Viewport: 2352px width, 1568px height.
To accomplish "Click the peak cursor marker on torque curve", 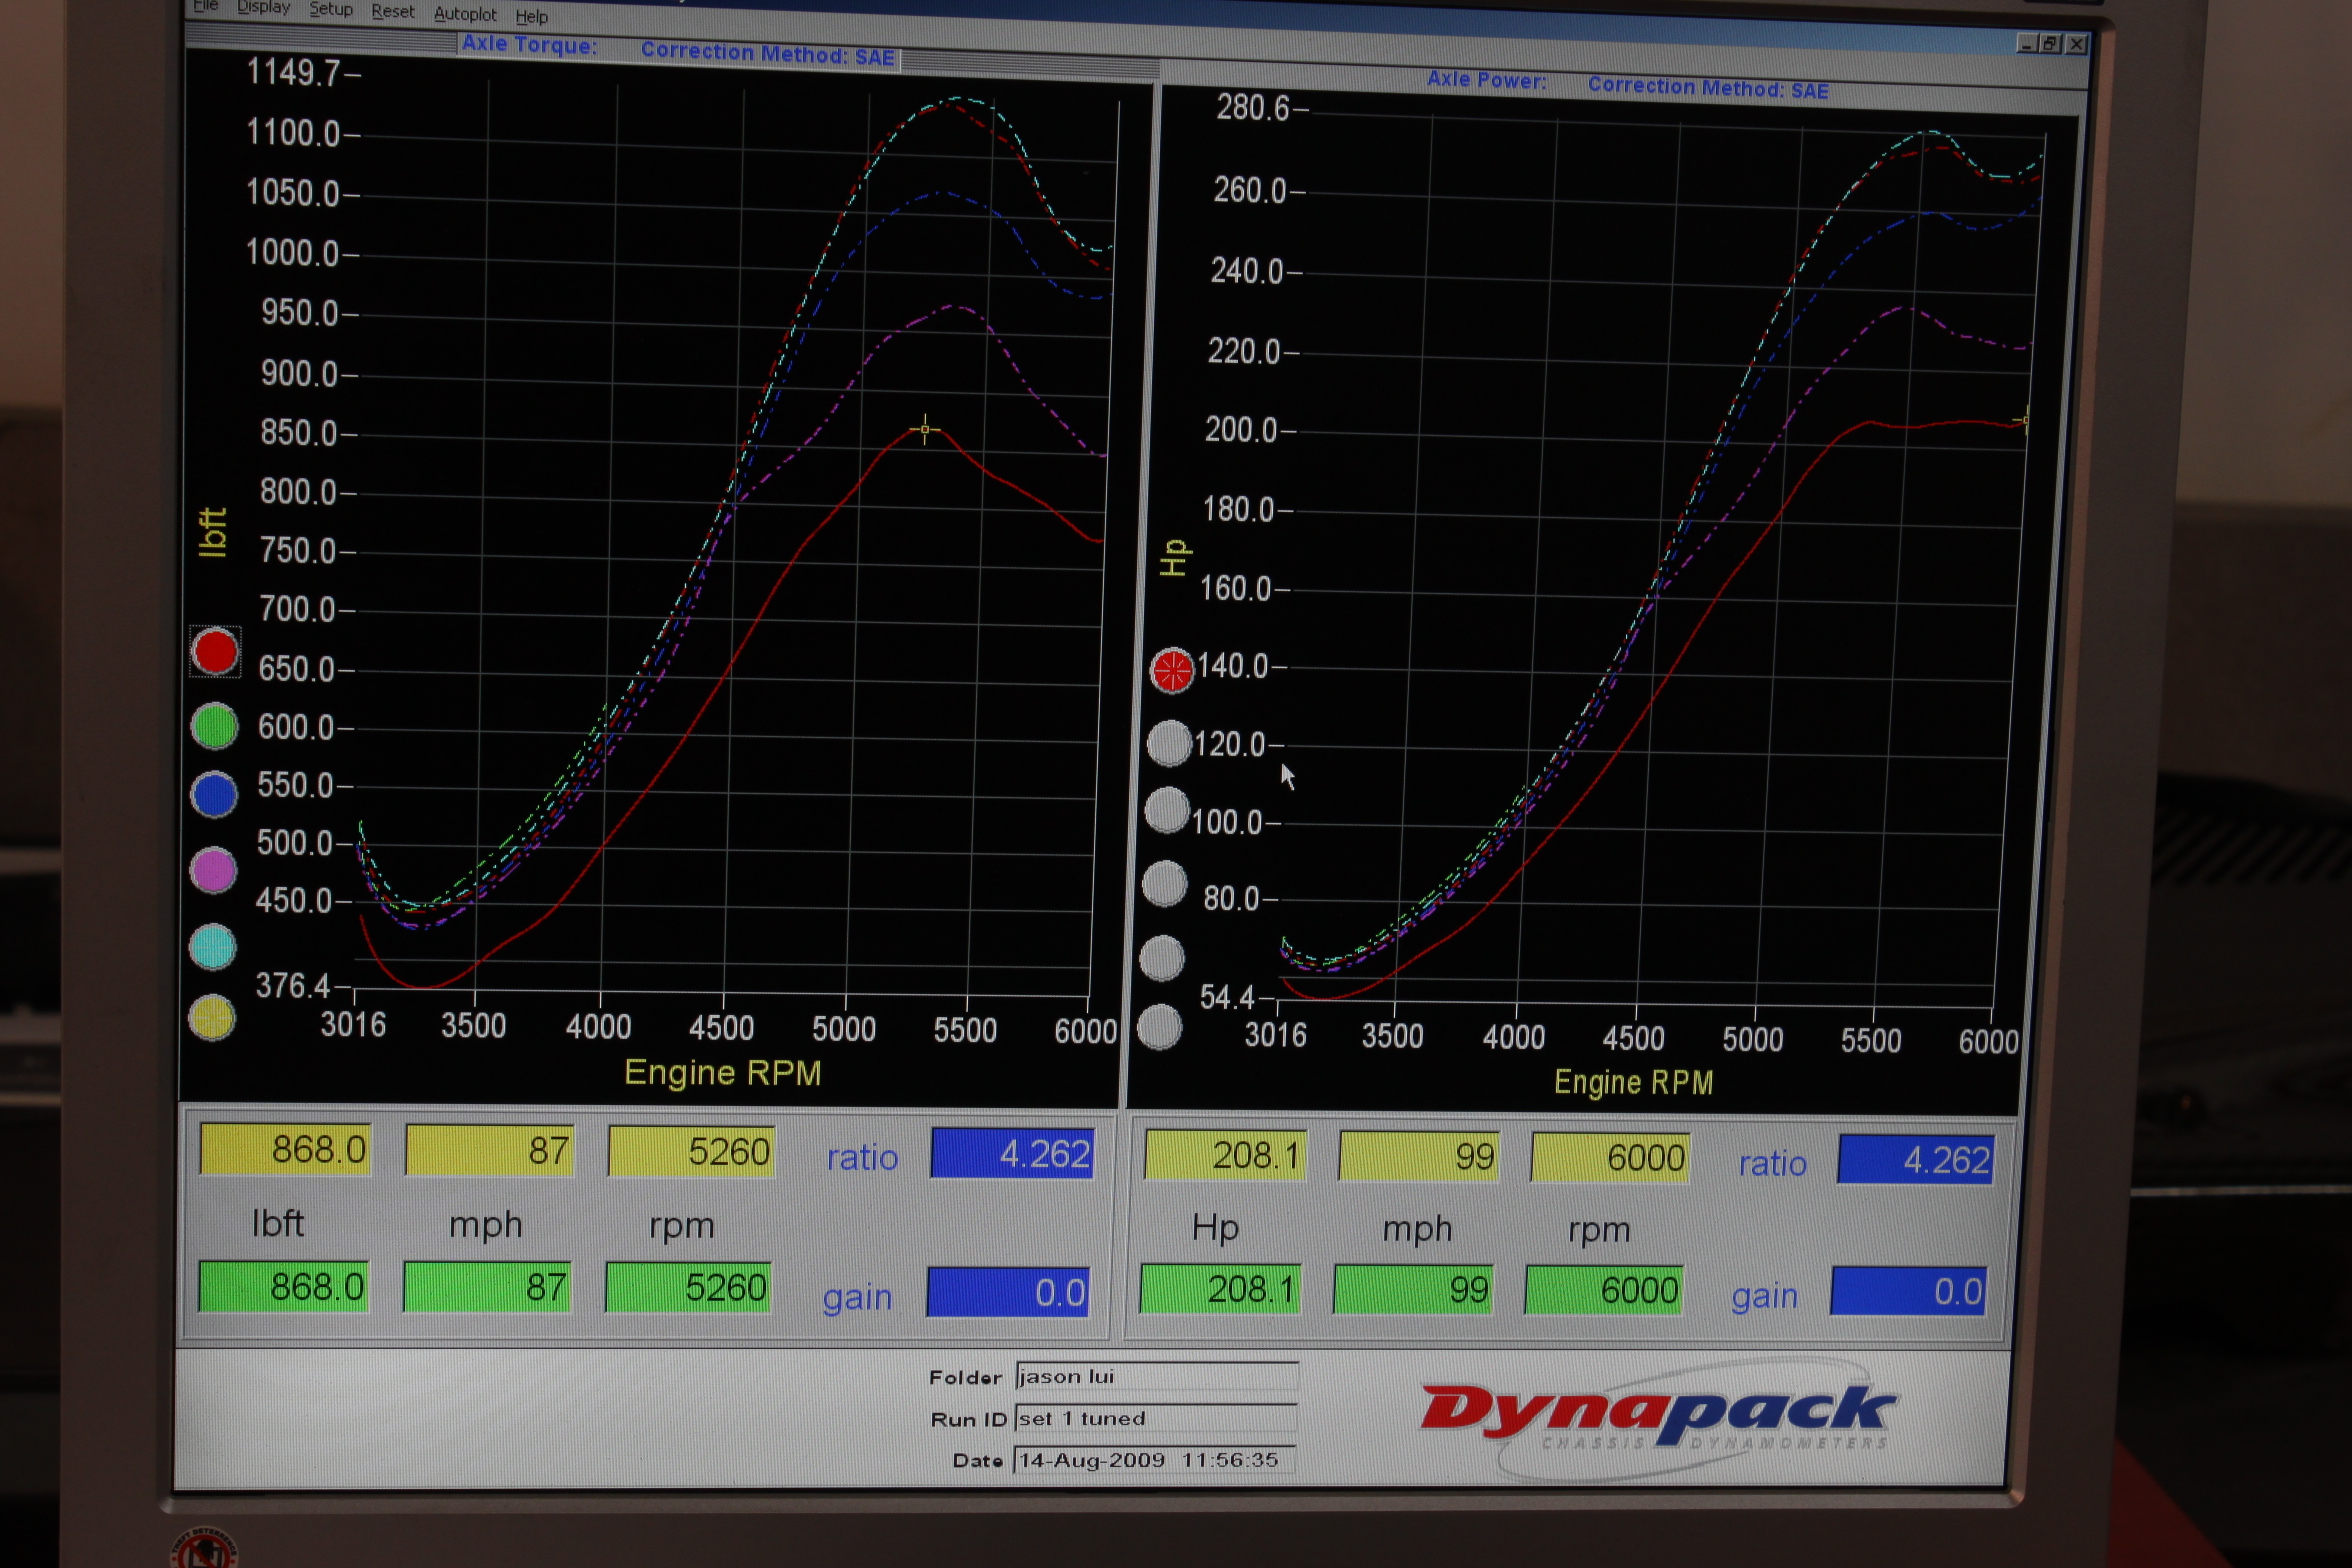I will (x=925, y=430).
